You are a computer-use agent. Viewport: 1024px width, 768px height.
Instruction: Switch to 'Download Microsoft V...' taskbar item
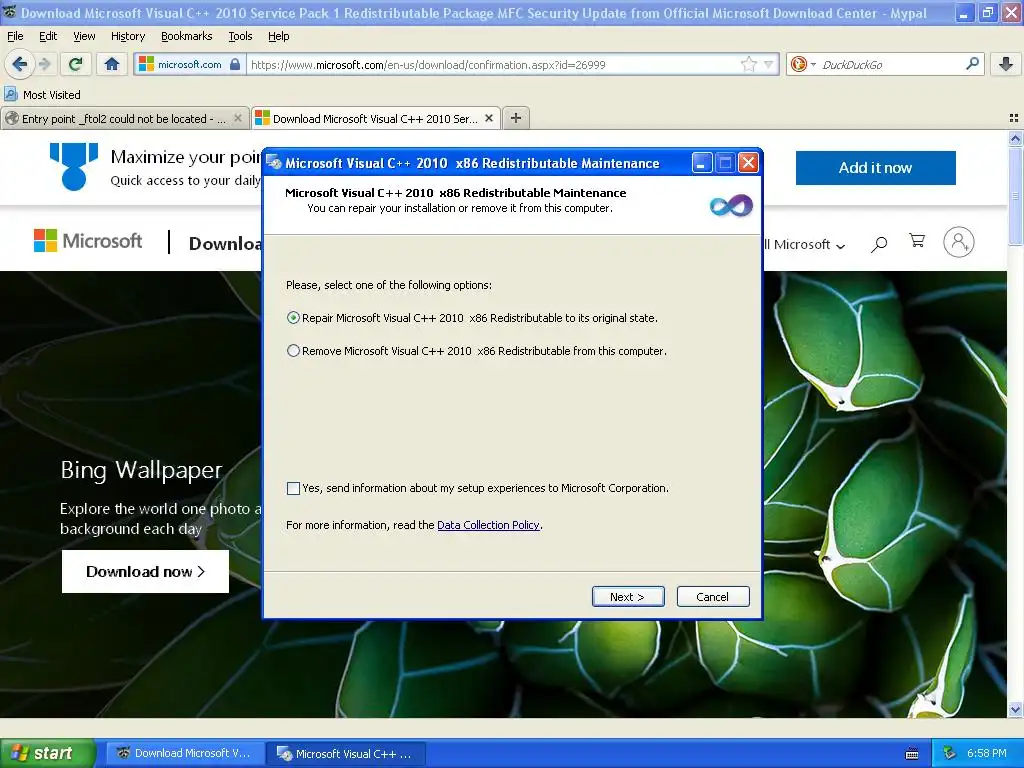(x=186, y=754)
